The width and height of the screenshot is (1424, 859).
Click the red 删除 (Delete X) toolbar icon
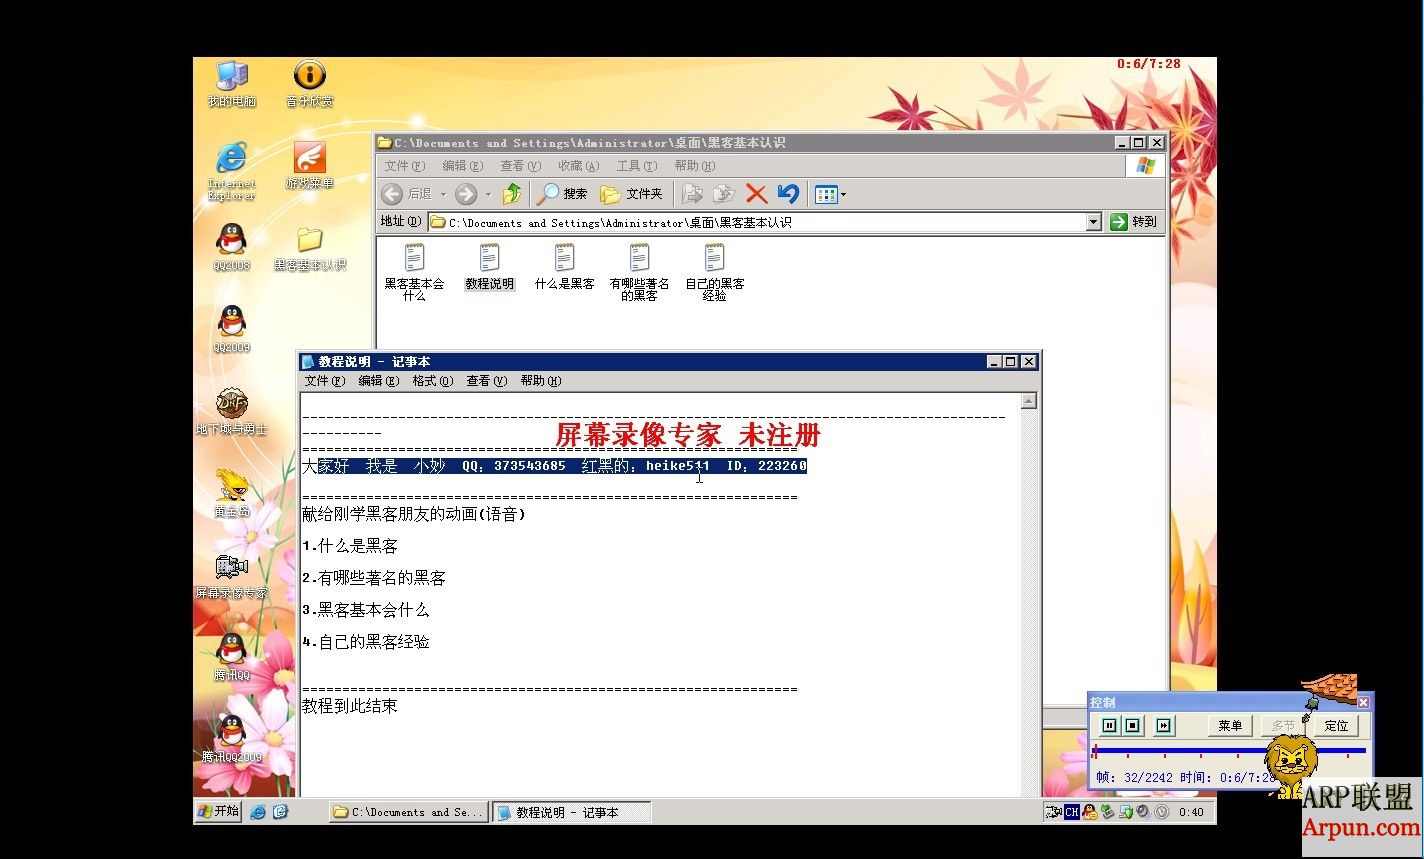coord(757,193)
